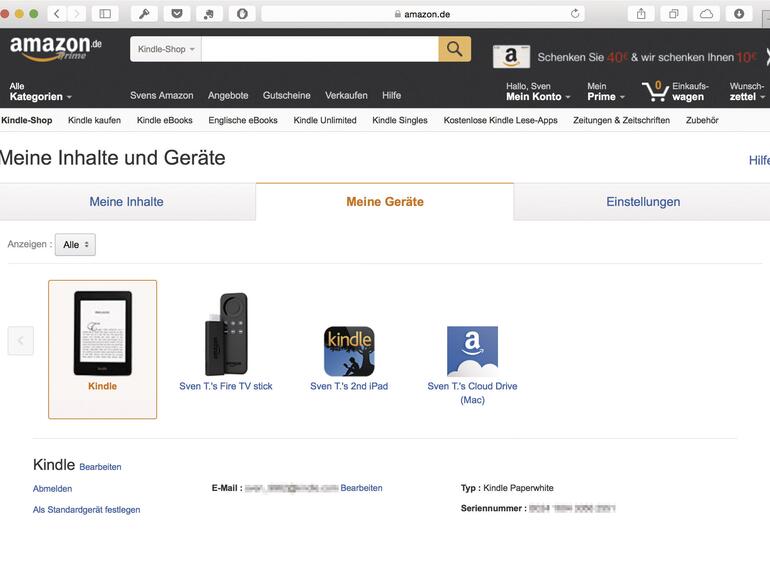
Task: Open Kindle Singles menu item
Action: click(400, 120)
